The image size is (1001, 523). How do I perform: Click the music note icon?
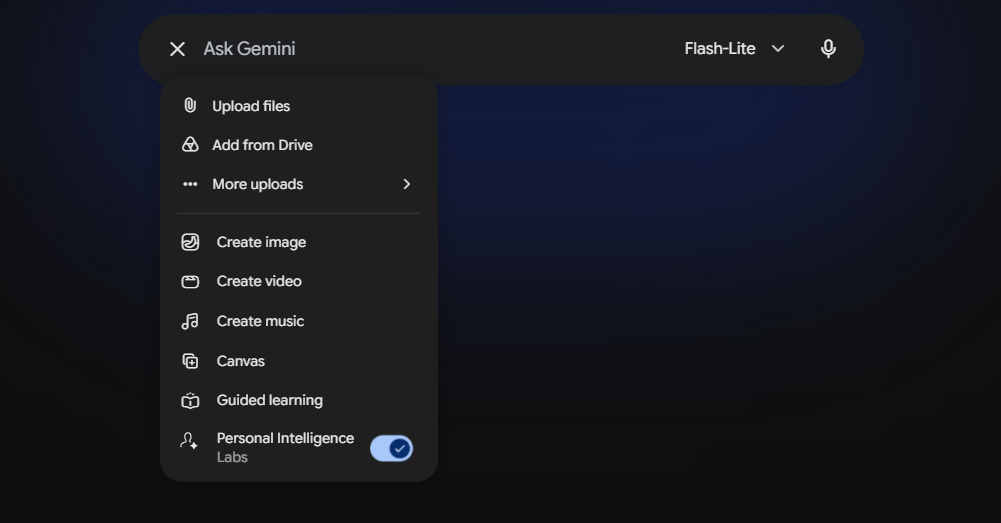(190, 321)
